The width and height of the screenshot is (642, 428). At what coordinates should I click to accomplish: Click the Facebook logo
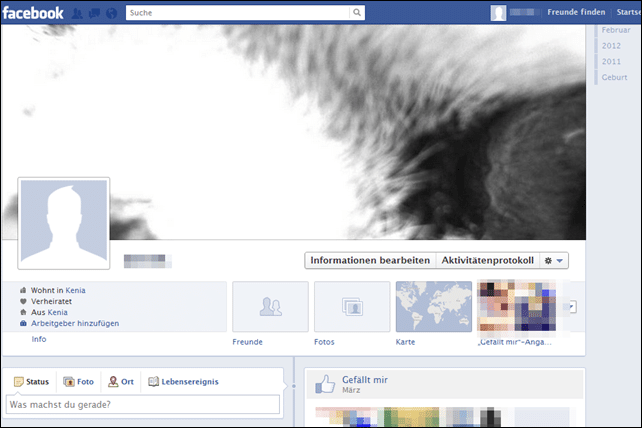tap(33, 13)
